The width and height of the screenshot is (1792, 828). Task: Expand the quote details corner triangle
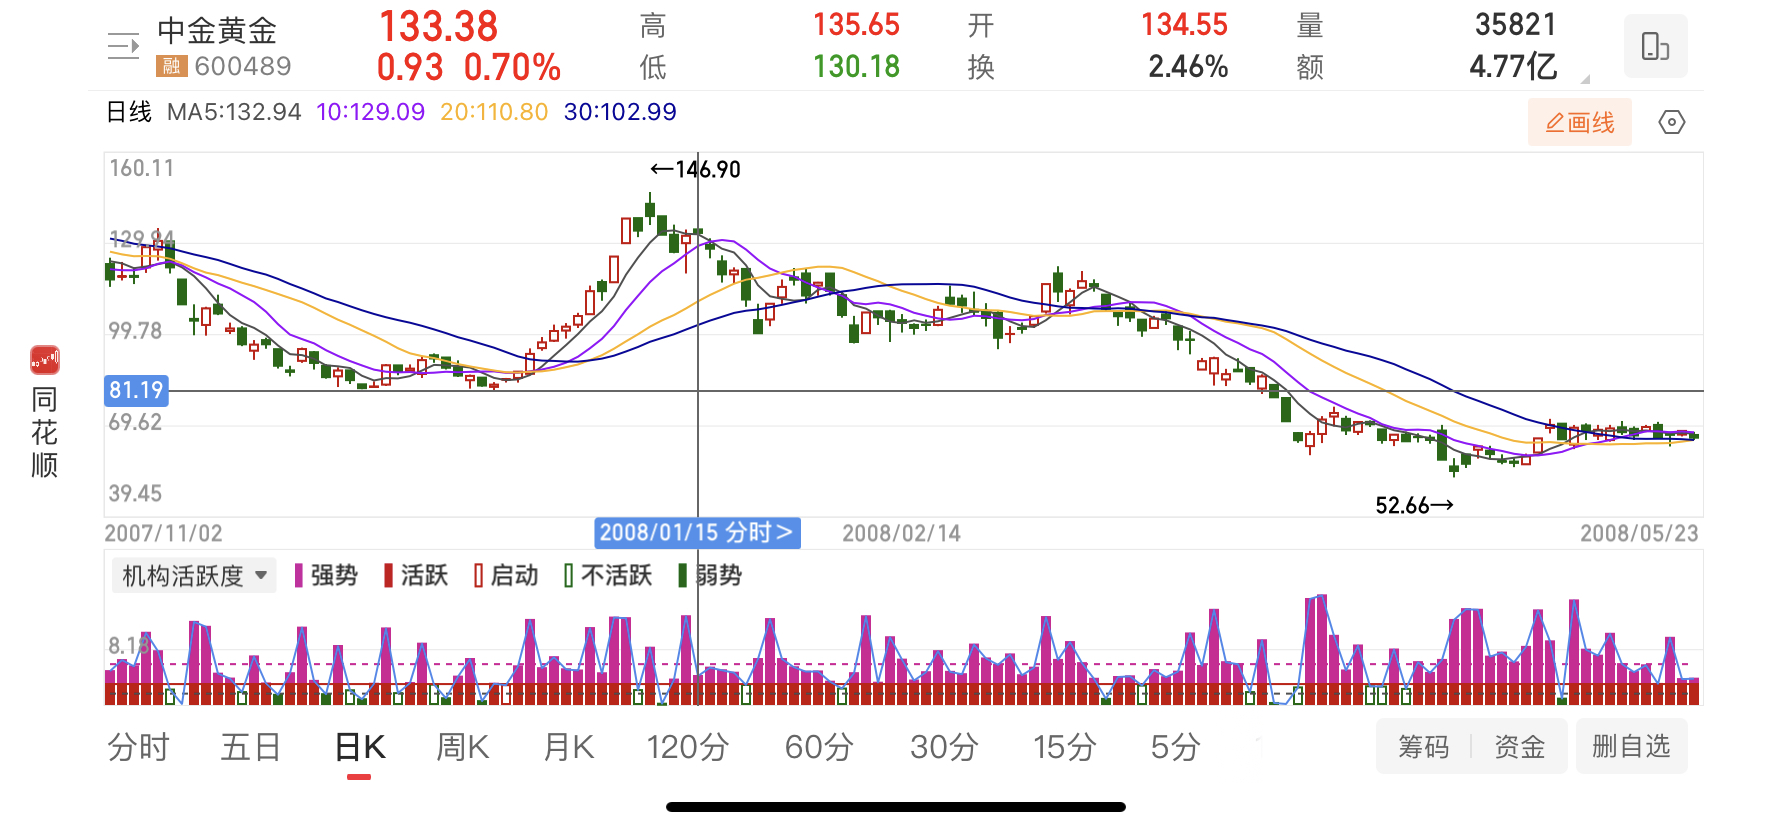click(1585, 78)
